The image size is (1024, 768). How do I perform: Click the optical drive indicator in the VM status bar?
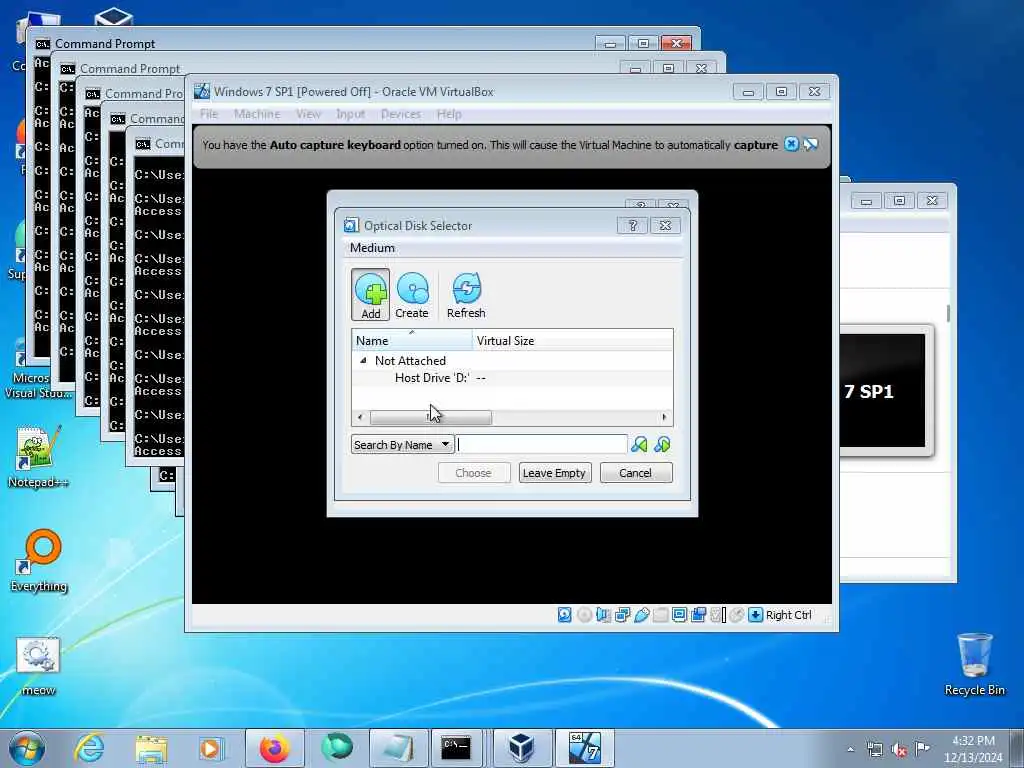click(x=584, y=615)
